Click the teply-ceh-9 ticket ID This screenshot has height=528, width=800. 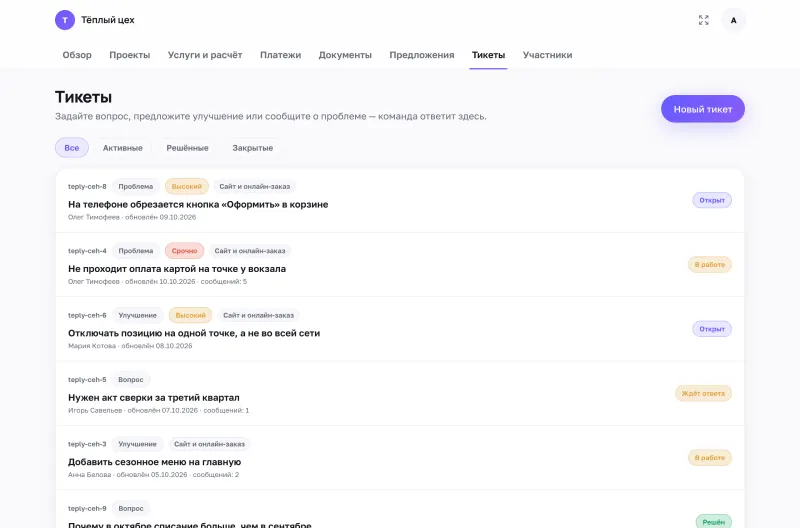87,508
